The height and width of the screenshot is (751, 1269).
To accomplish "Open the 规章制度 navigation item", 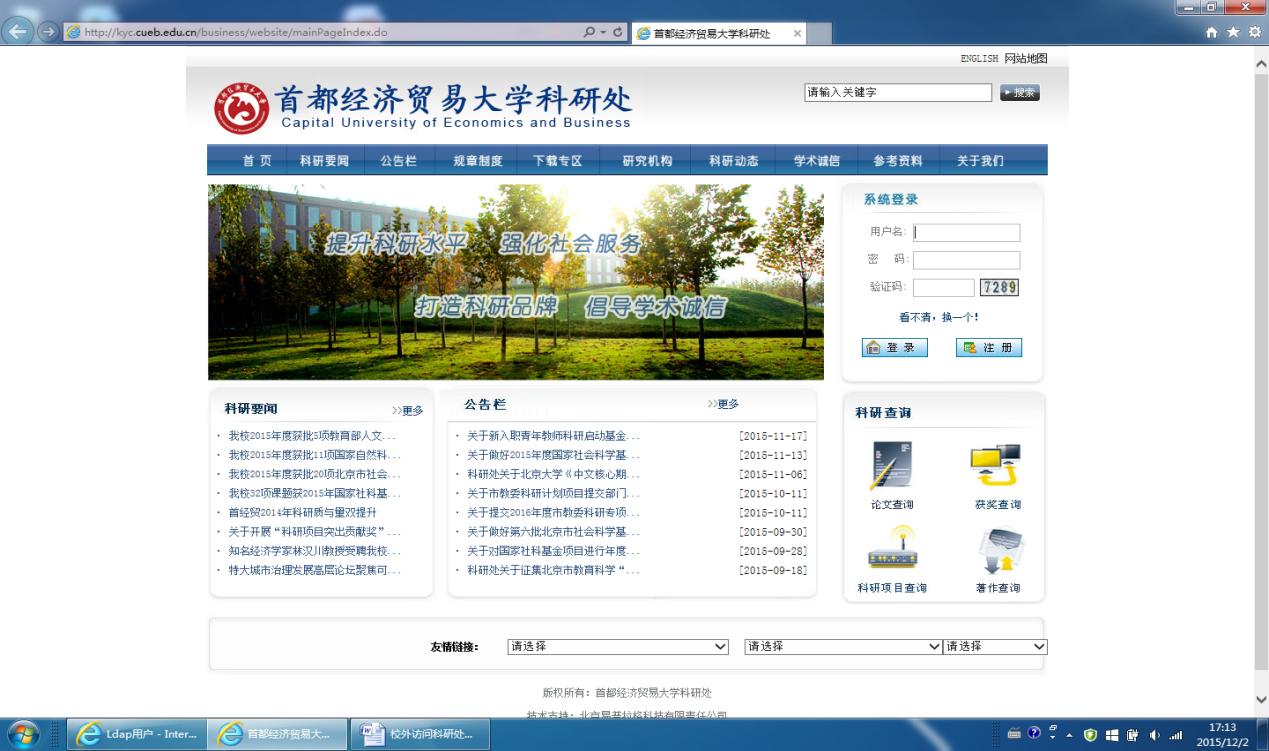I will pyautogui.click(x=477, y=161).
